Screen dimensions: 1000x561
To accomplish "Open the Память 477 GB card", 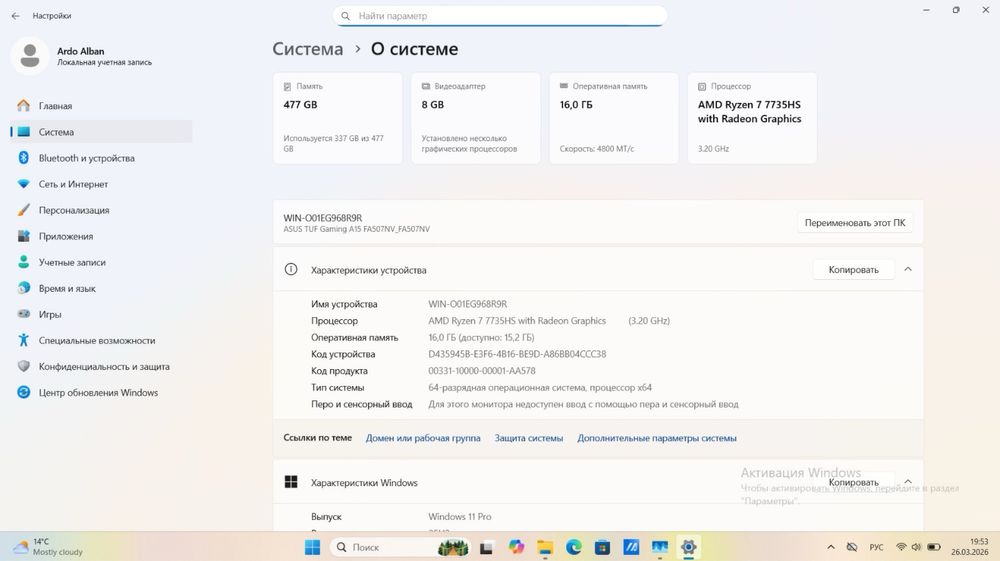I will click(x=338, y=118).
